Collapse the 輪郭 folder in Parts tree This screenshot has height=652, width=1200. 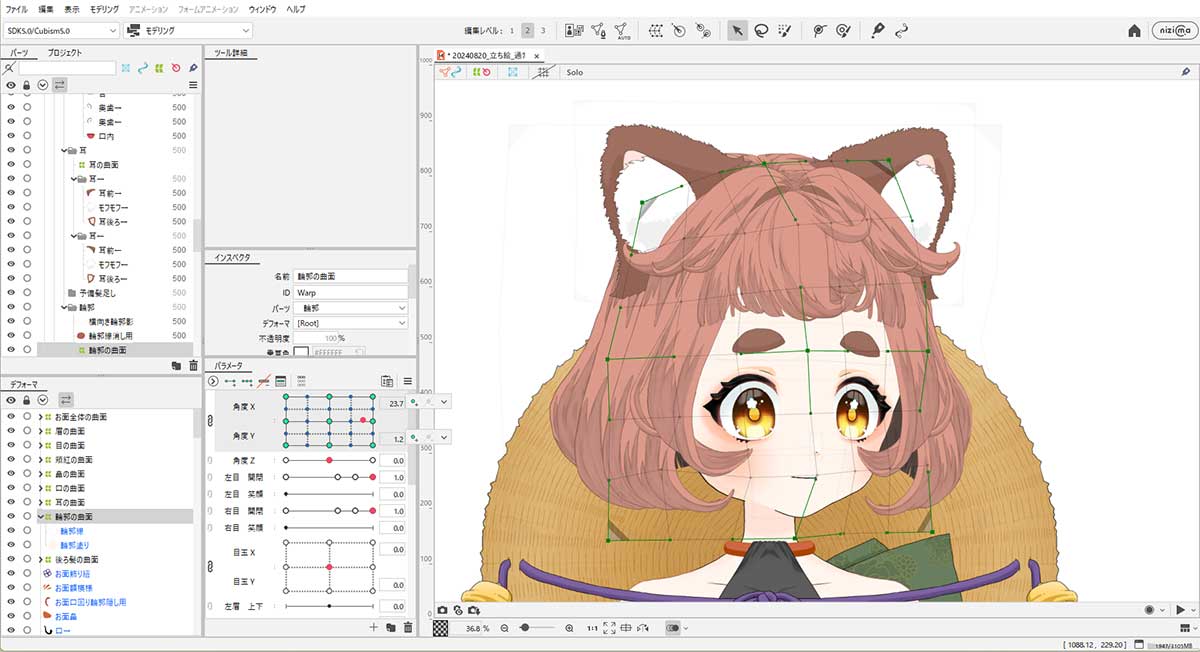click(x=62, y=308)
